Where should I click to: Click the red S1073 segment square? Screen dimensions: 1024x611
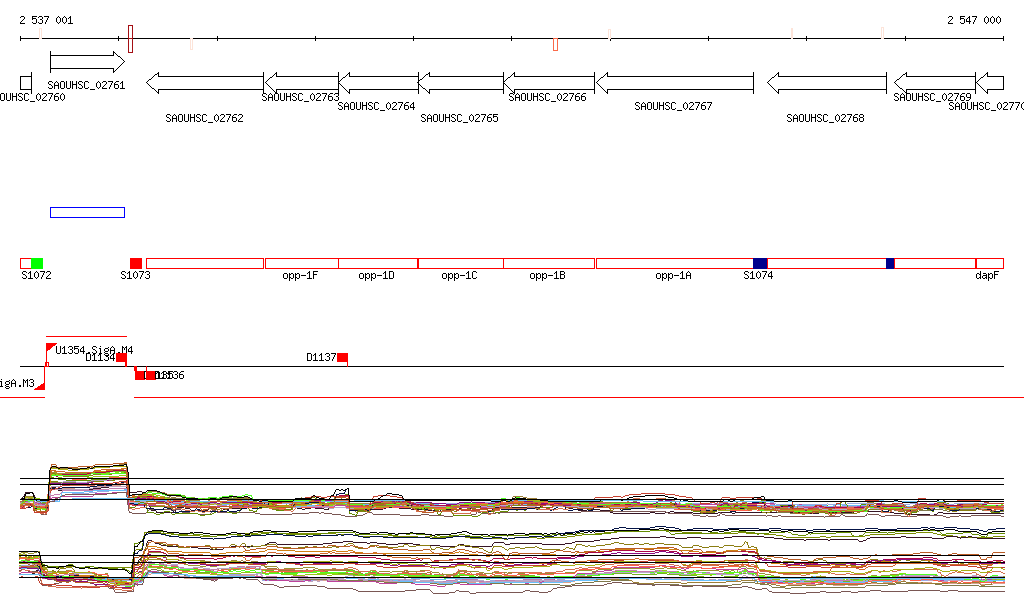coord(136,263)
